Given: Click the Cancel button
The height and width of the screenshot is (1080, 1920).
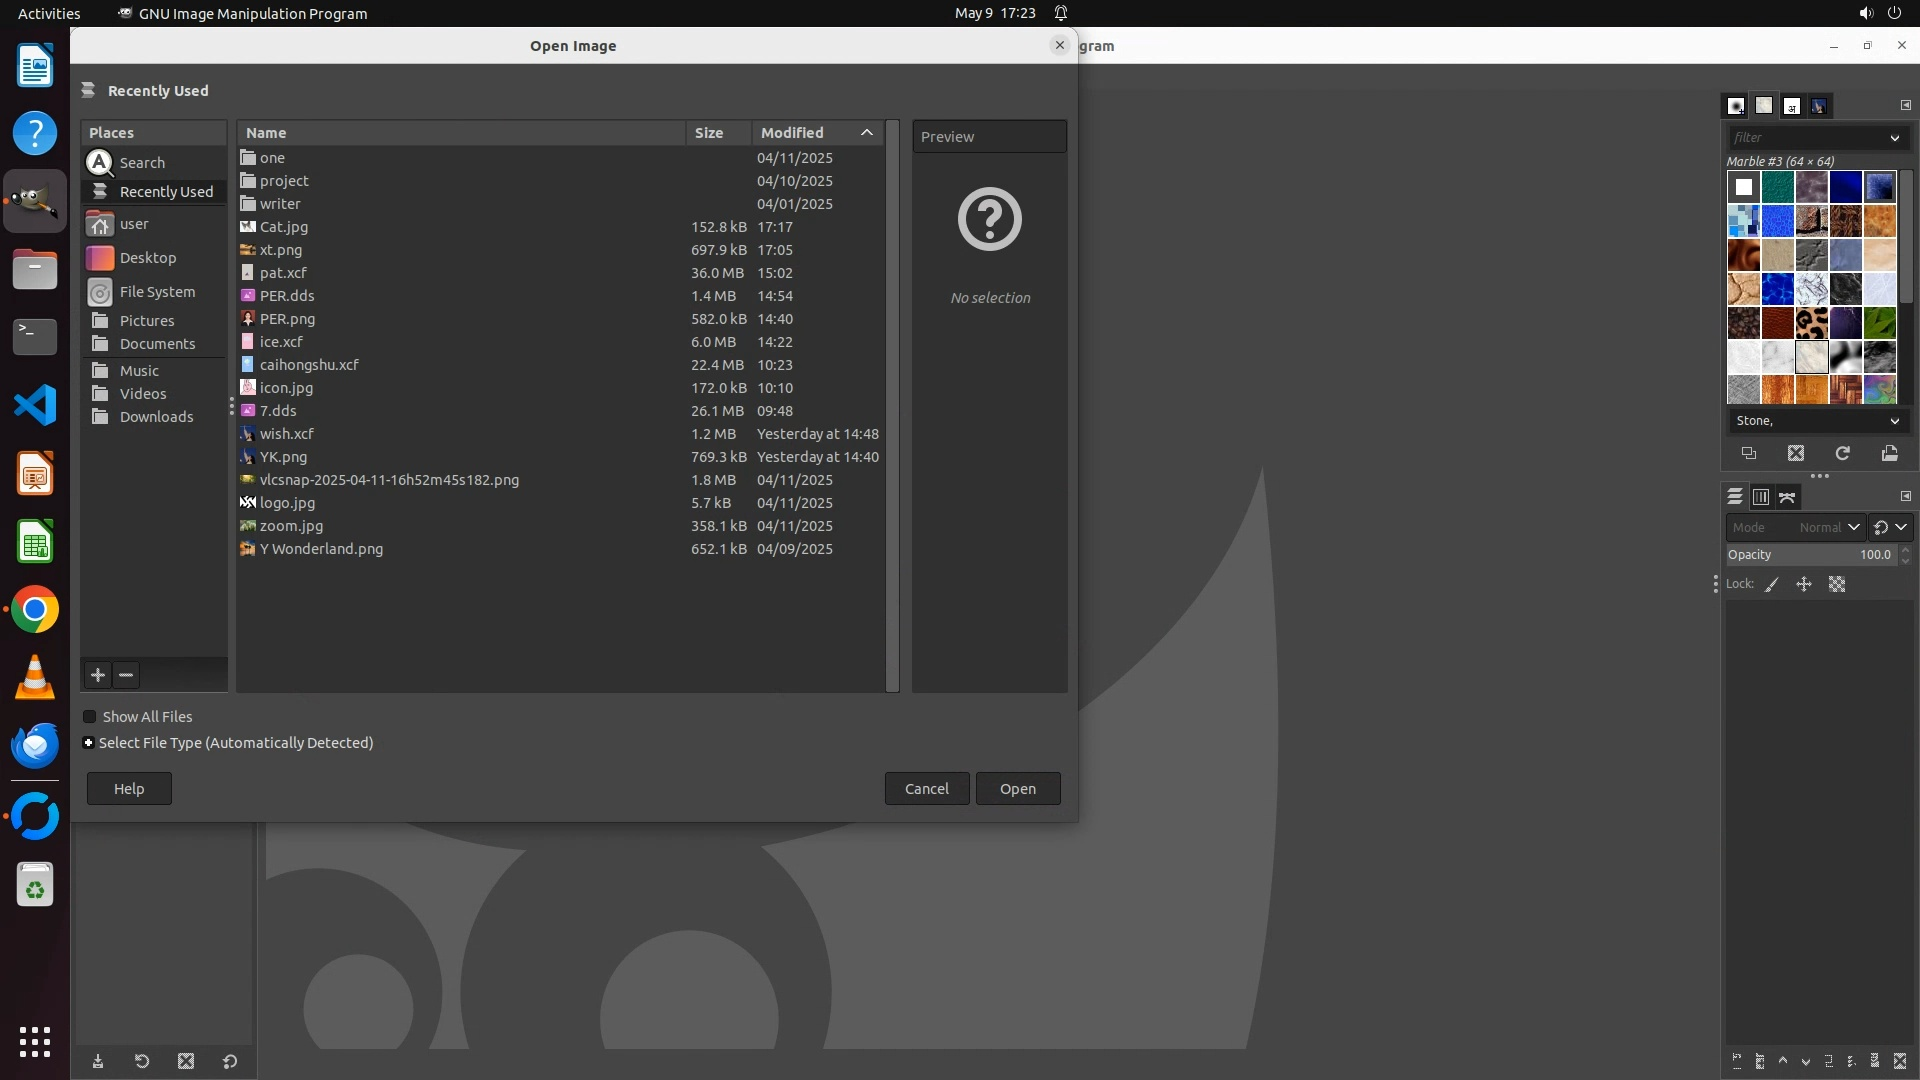Looking at the screenshot, I should [x=926, y=789].
